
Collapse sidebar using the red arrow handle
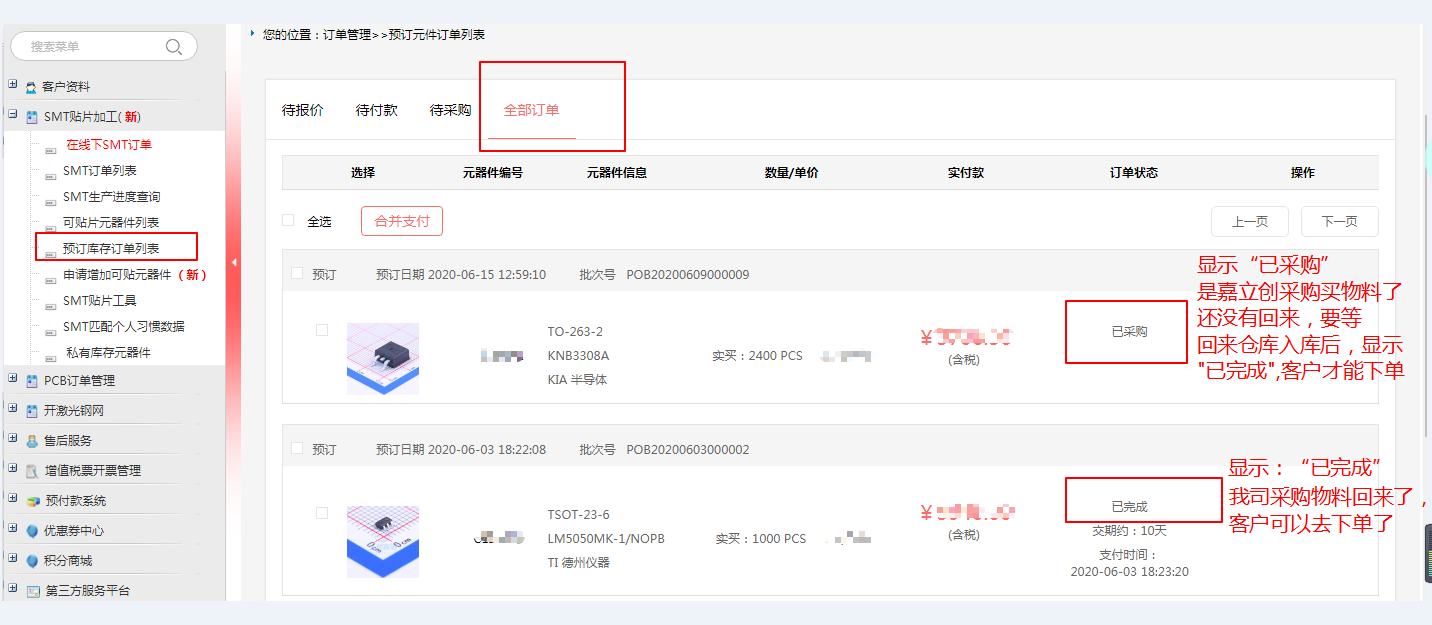tap(233, 263)
